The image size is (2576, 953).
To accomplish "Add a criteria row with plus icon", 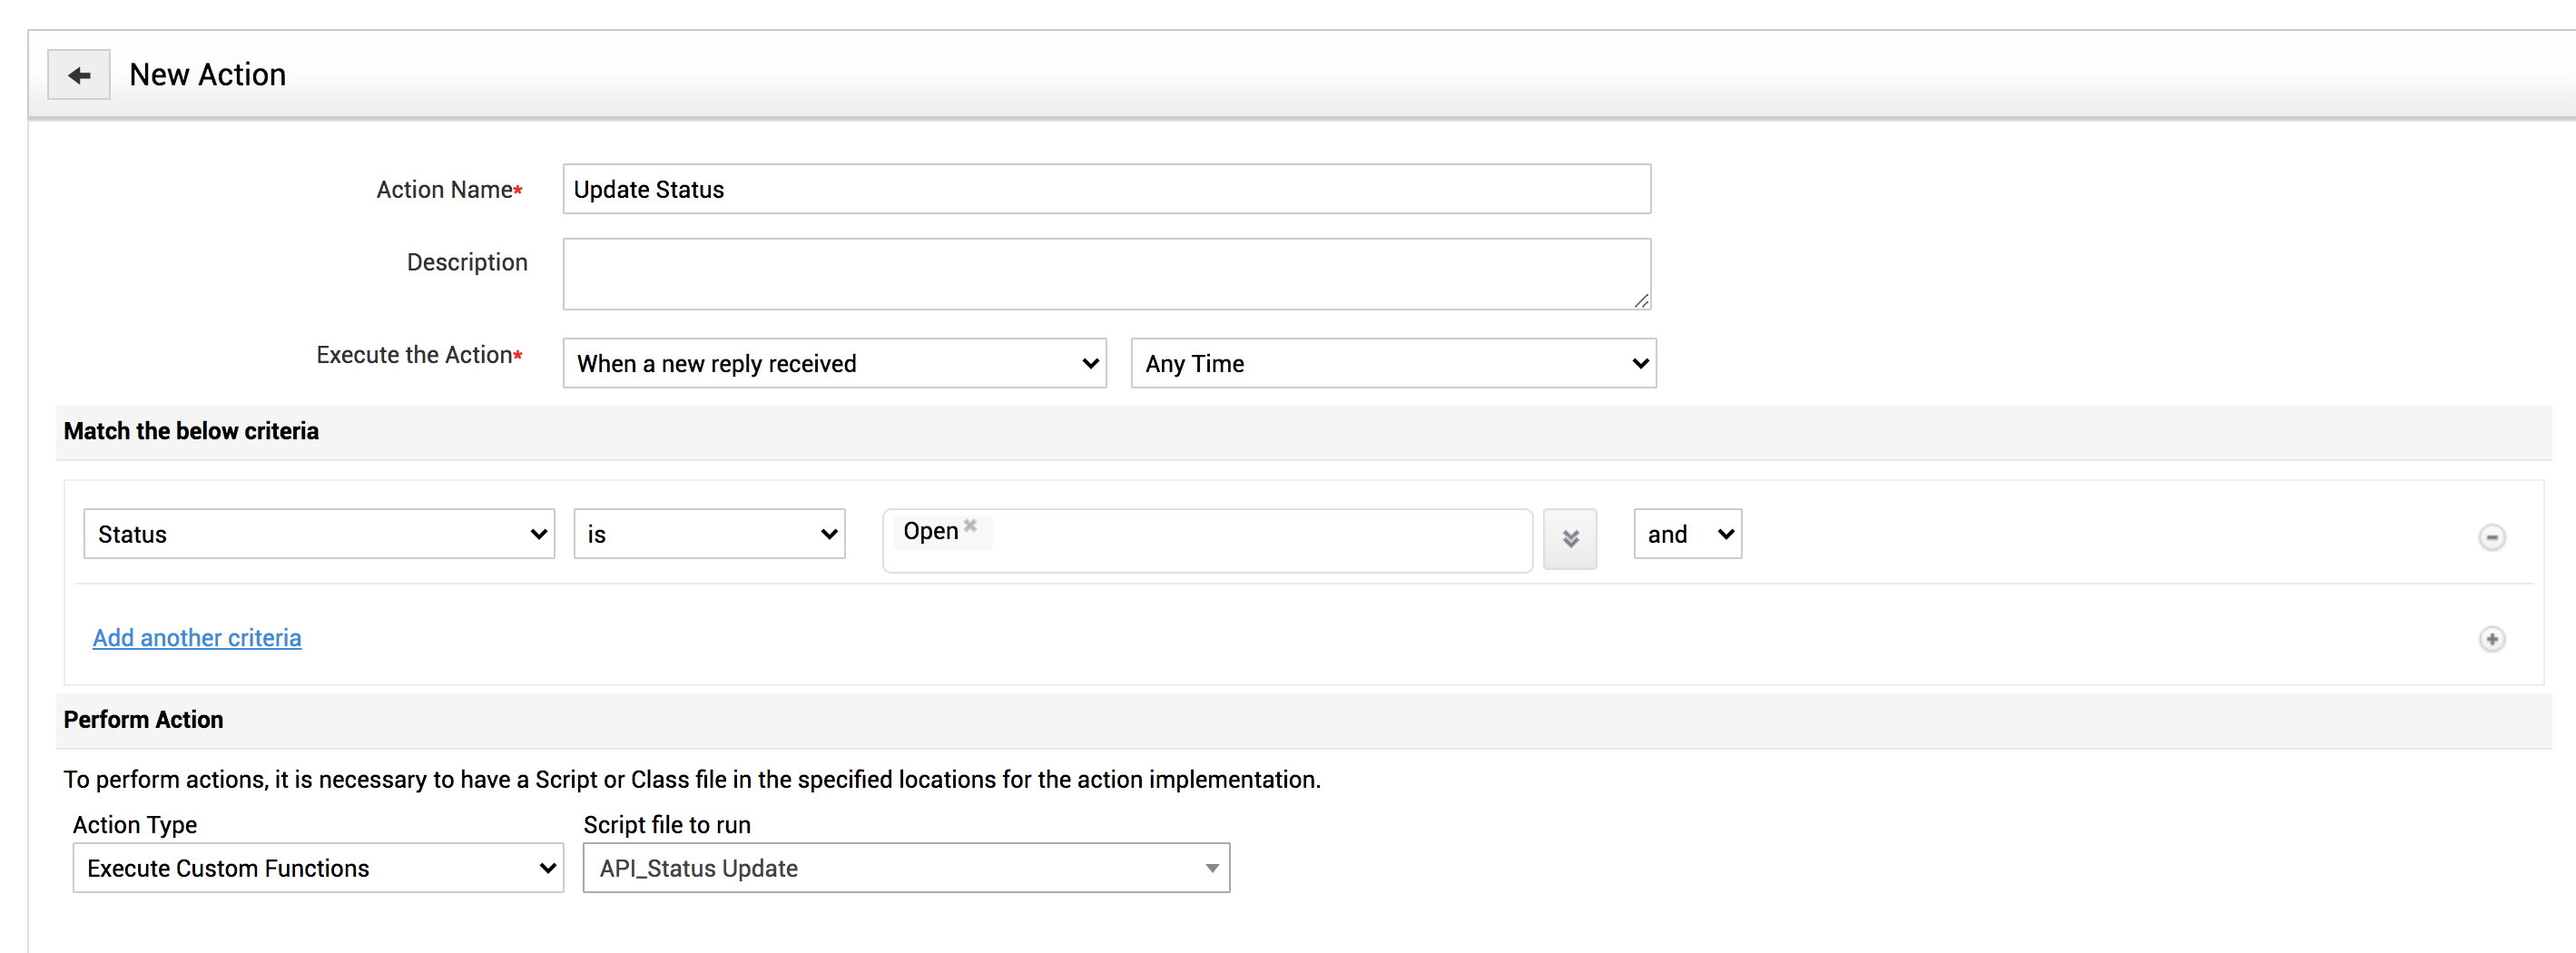I will click(2491, 639).
